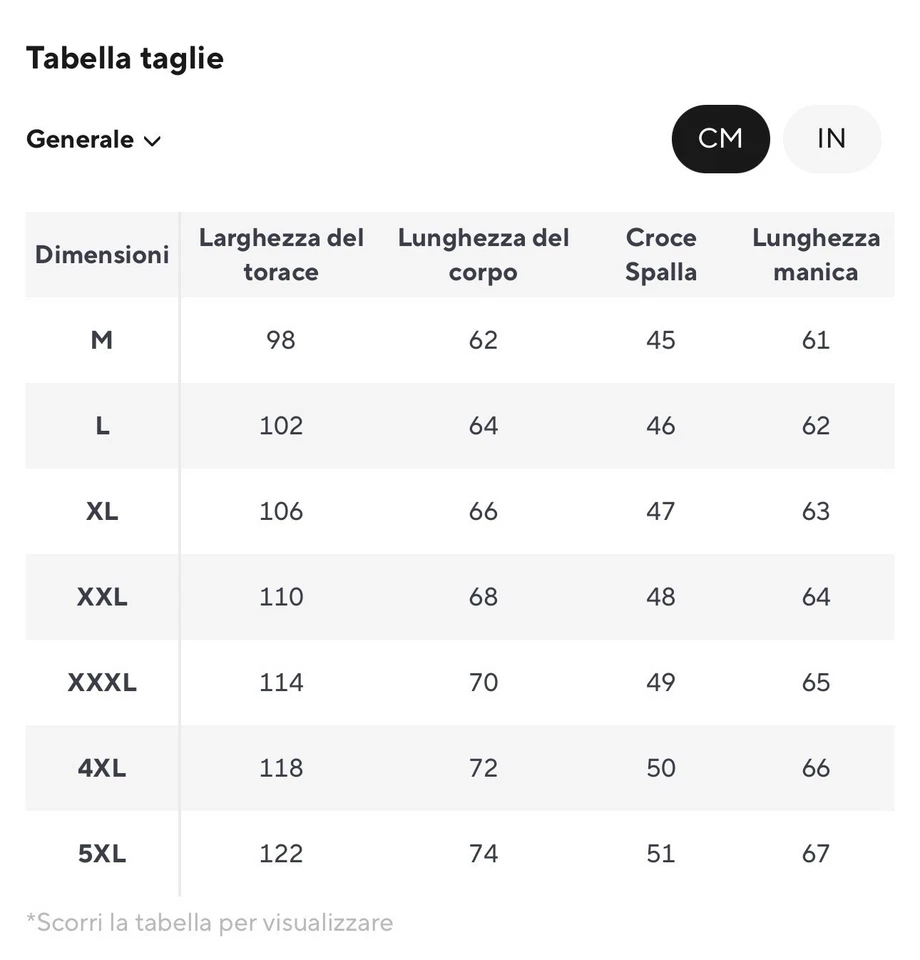
Task: Select the M size row label
Action: pyautogui.click(x=102, y=340)
